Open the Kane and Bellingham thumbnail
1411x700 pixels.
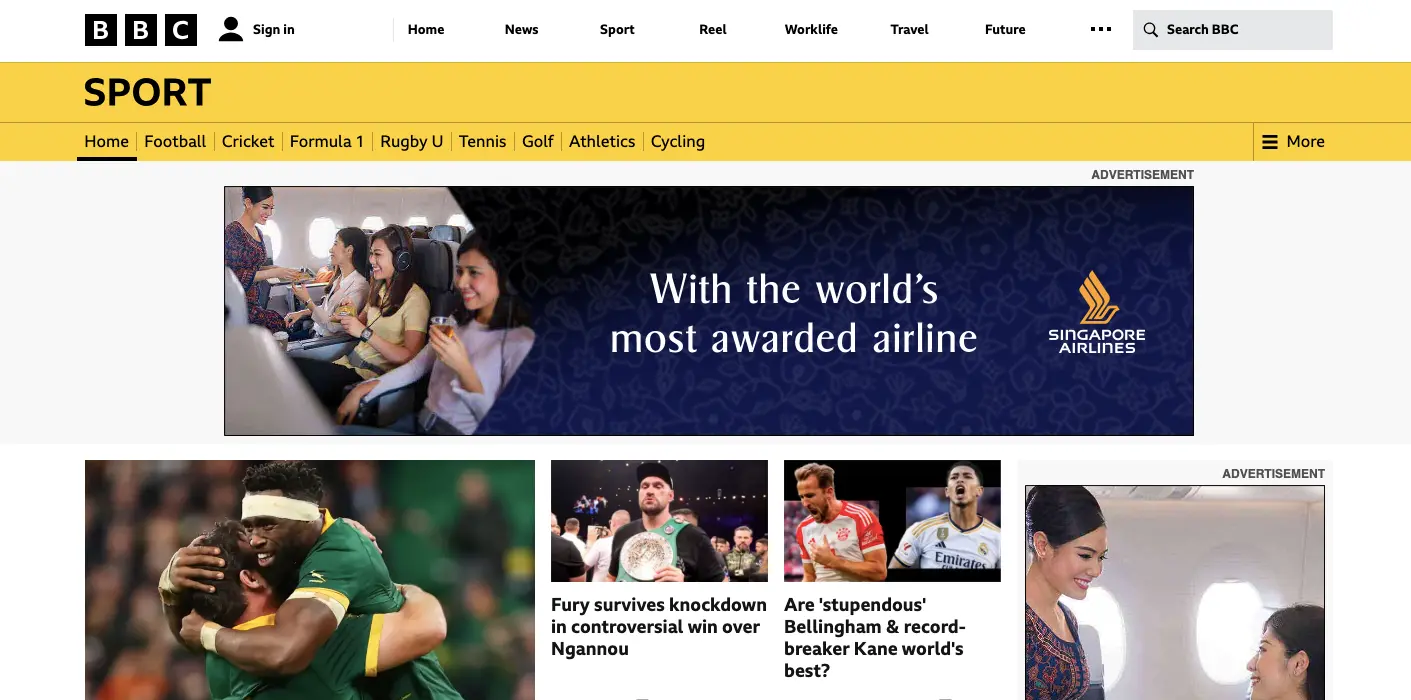(x=892, y=521)
